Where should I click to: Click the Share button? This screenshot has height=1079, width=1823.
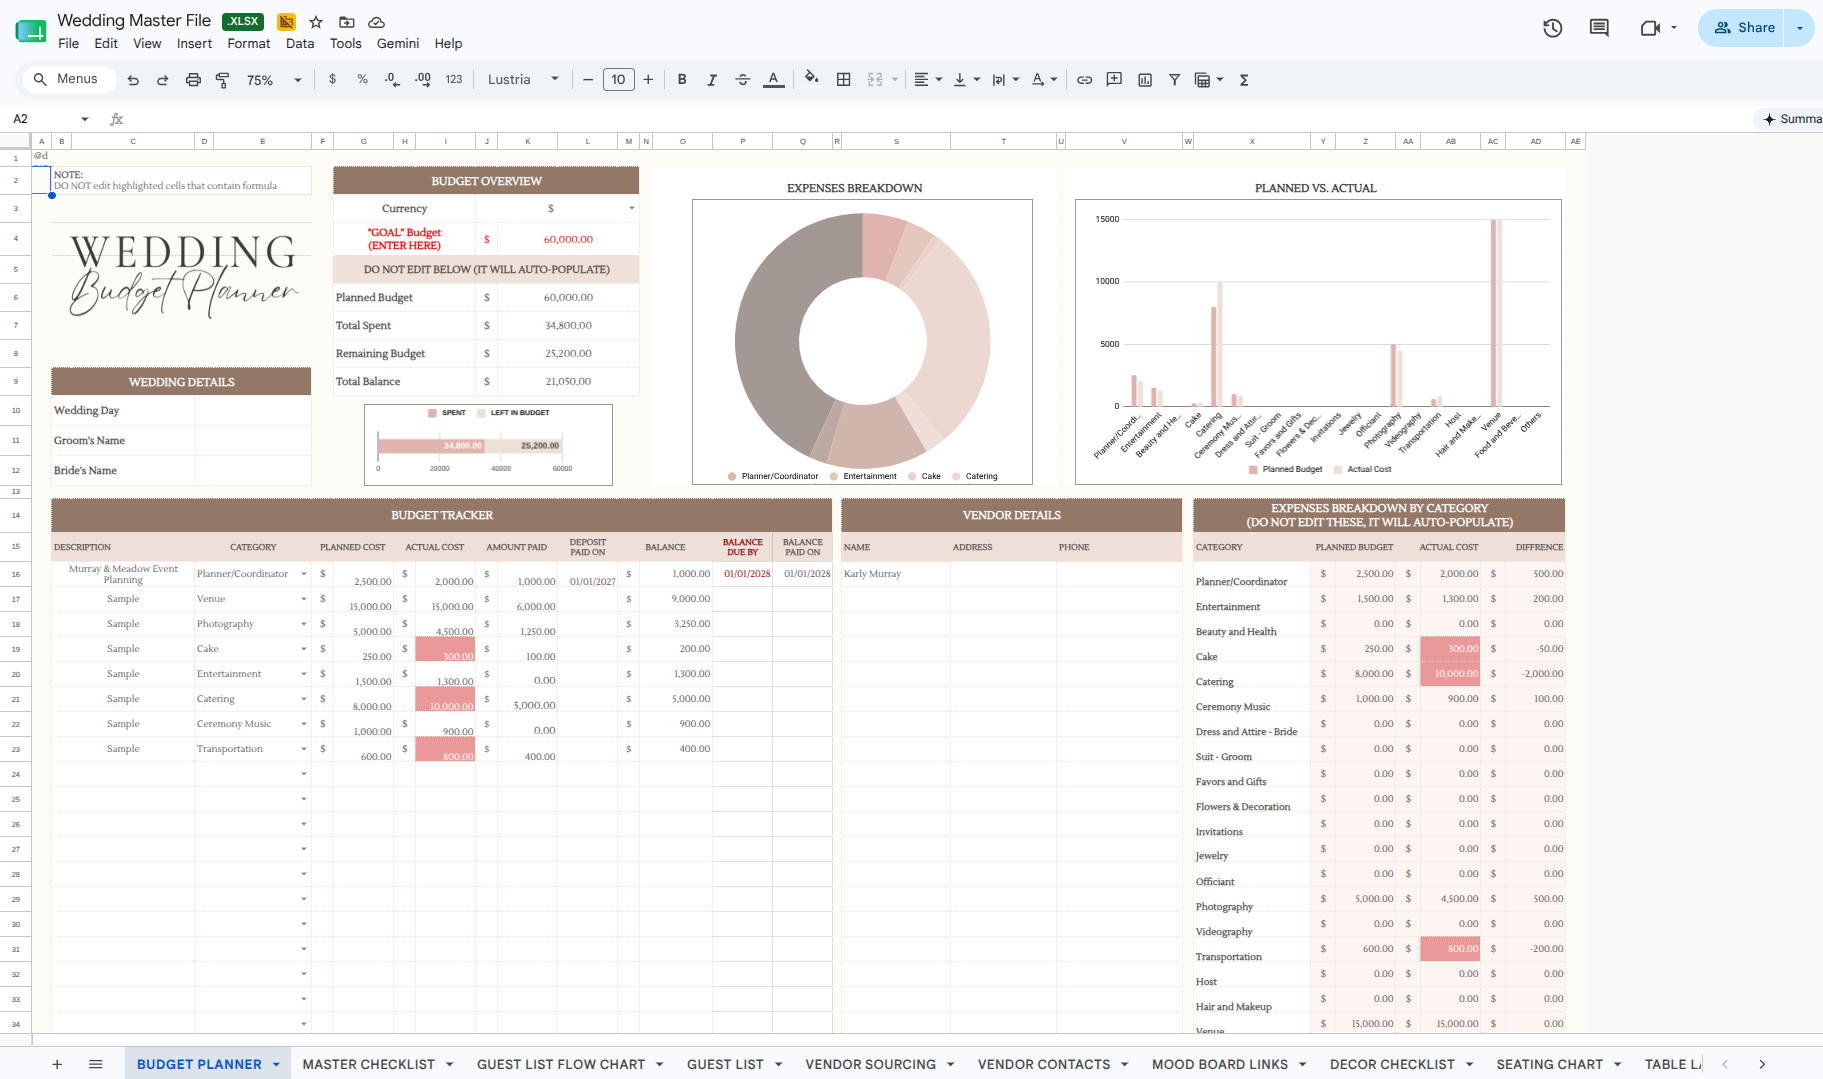(x=1743, y=28)
